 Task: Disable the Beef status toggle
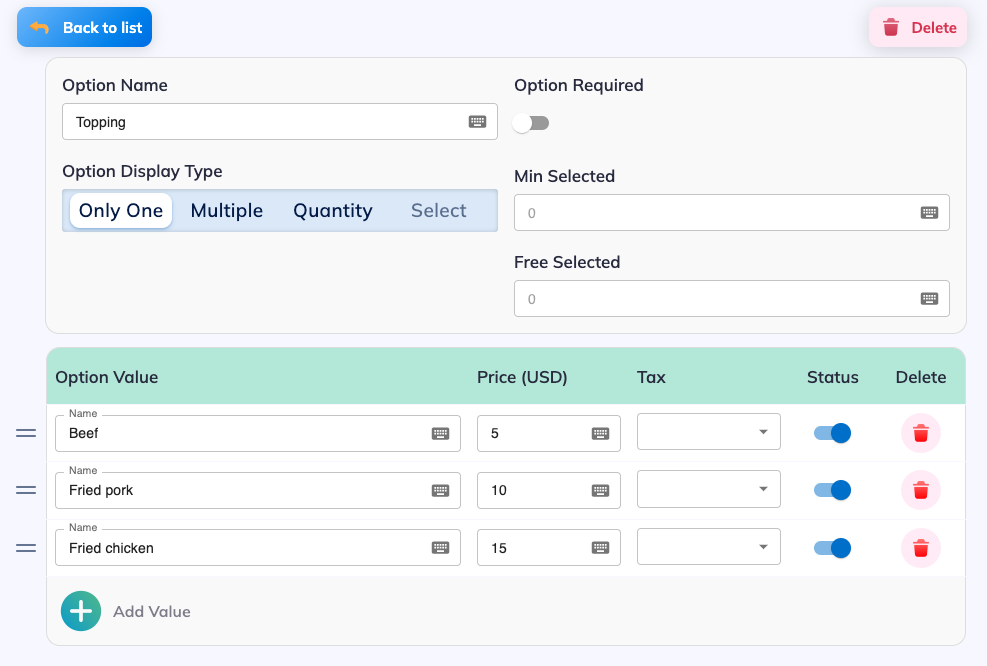point(832,433)
